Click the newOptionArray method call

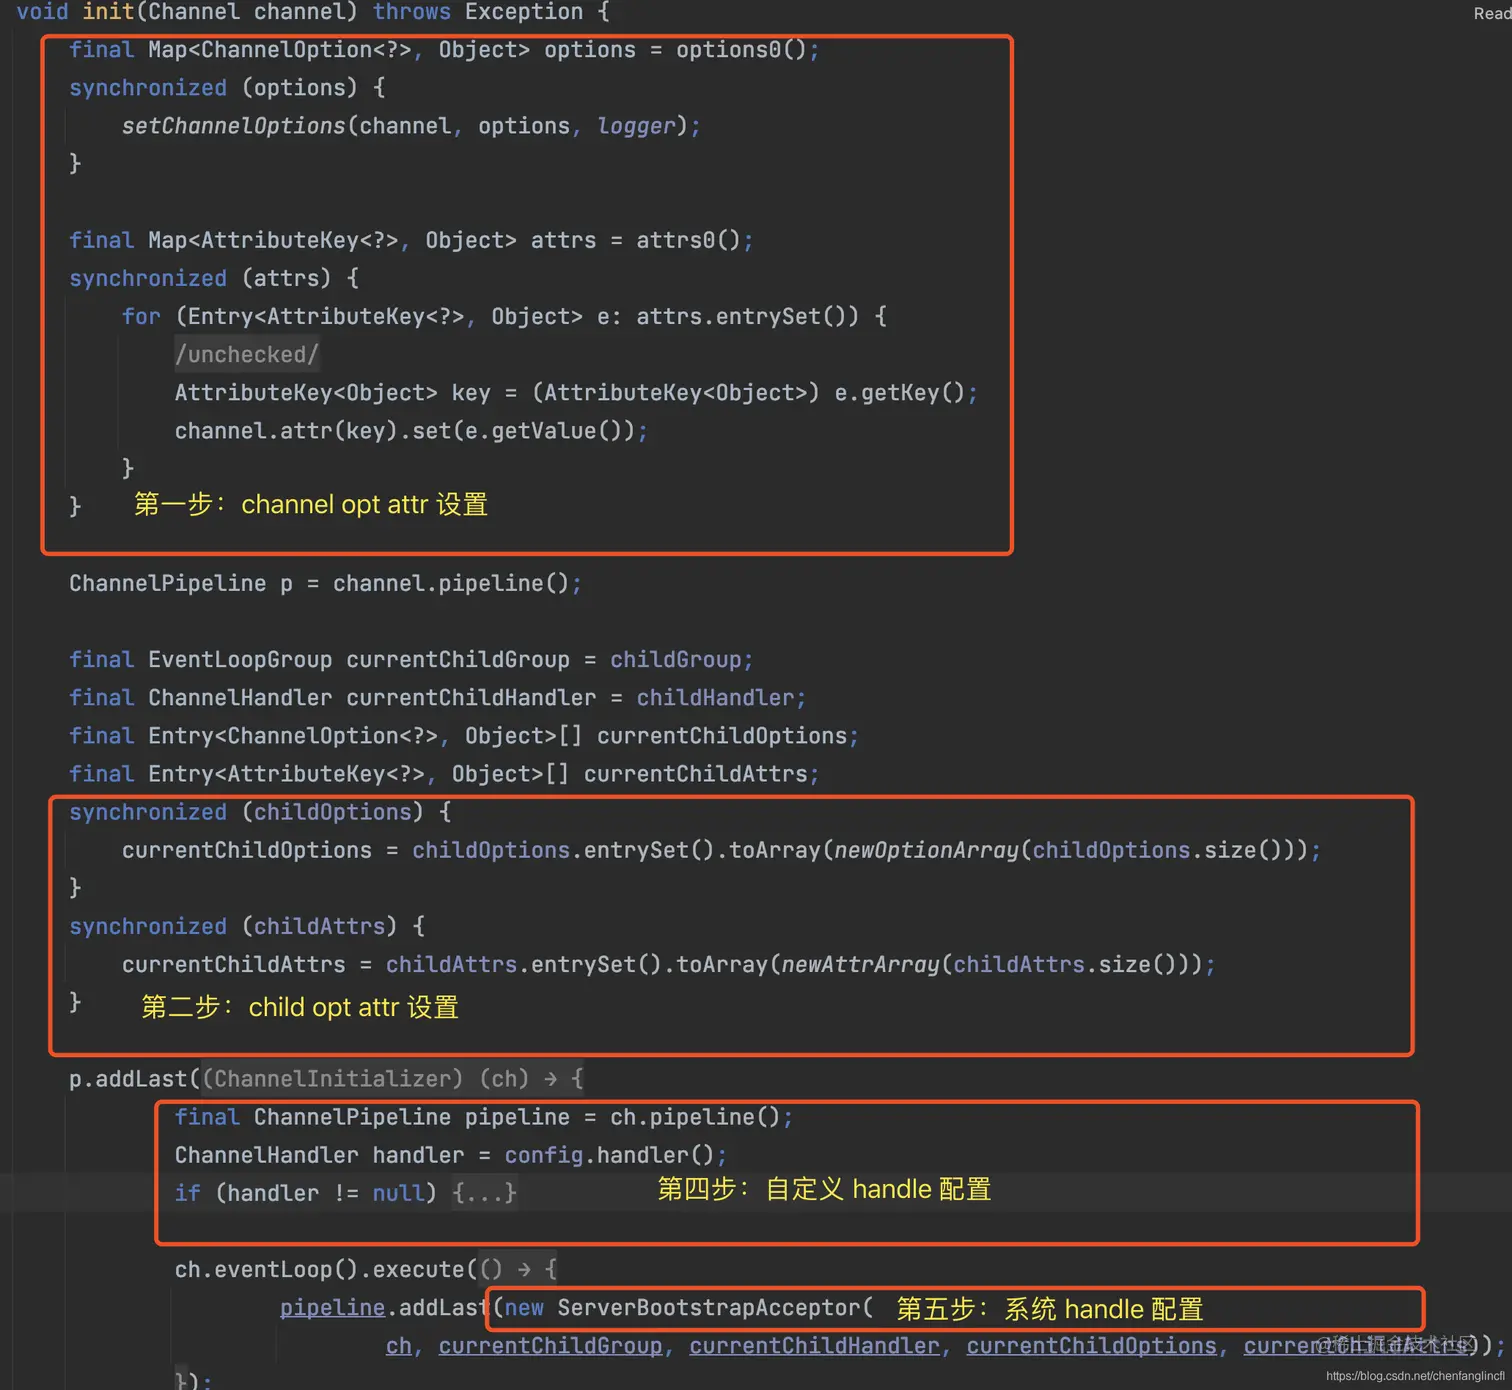pos(926,850)
